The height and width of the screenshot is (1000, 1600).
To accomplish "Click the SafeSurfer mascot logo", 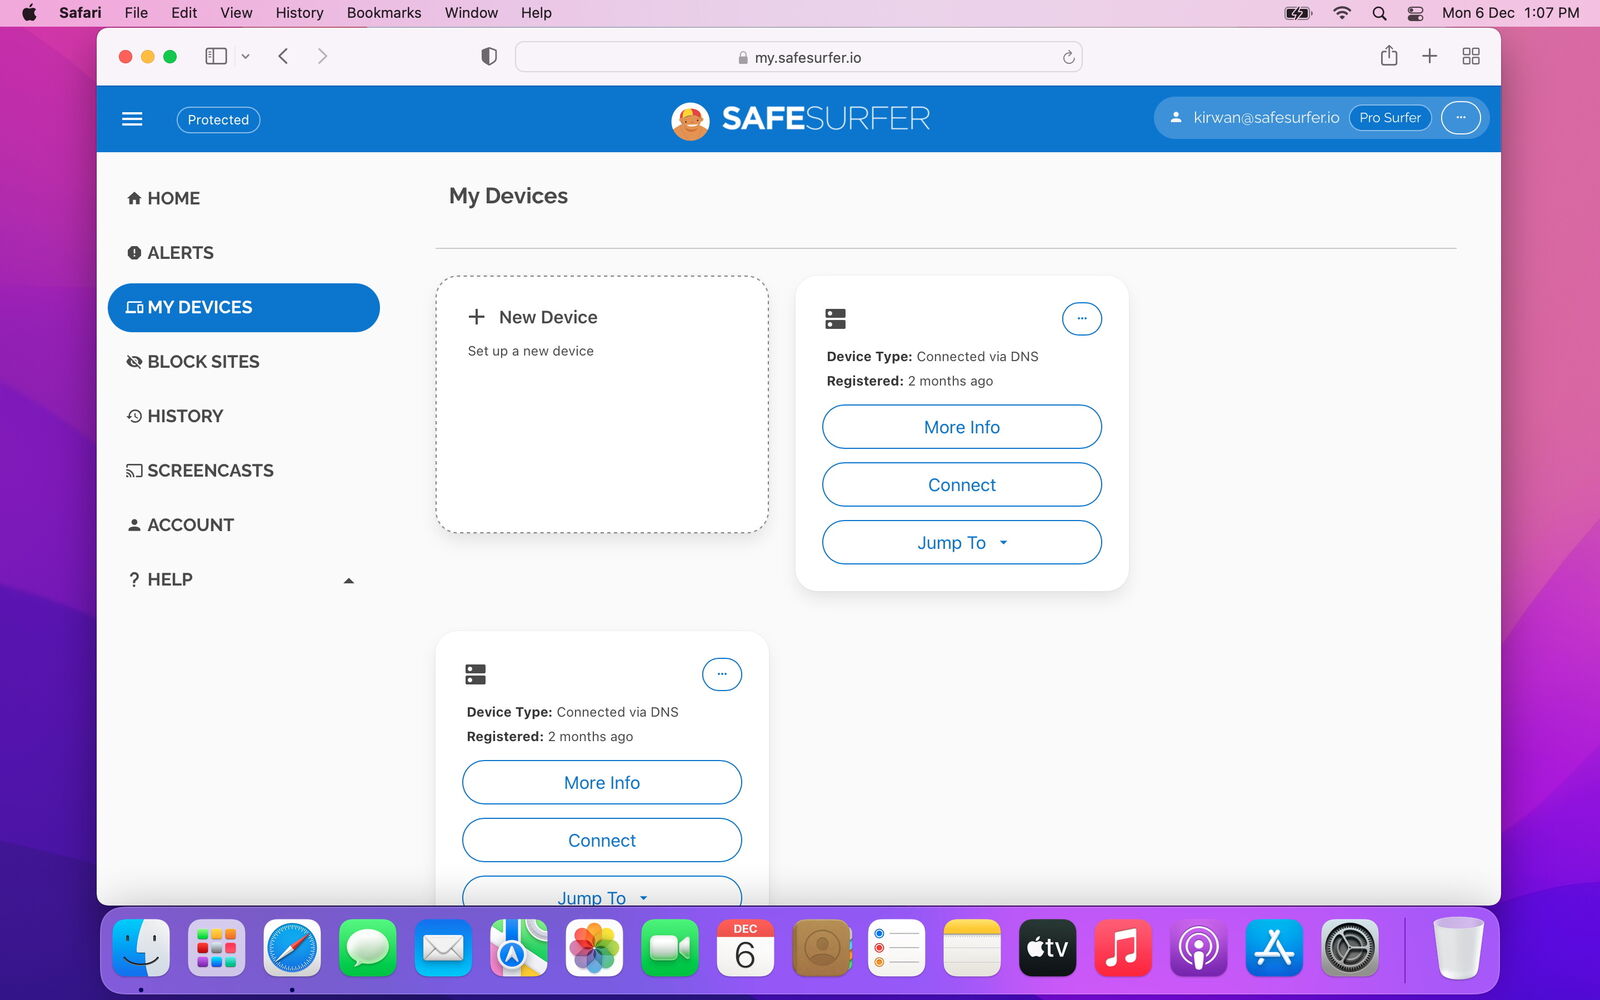I will [690, 120].
